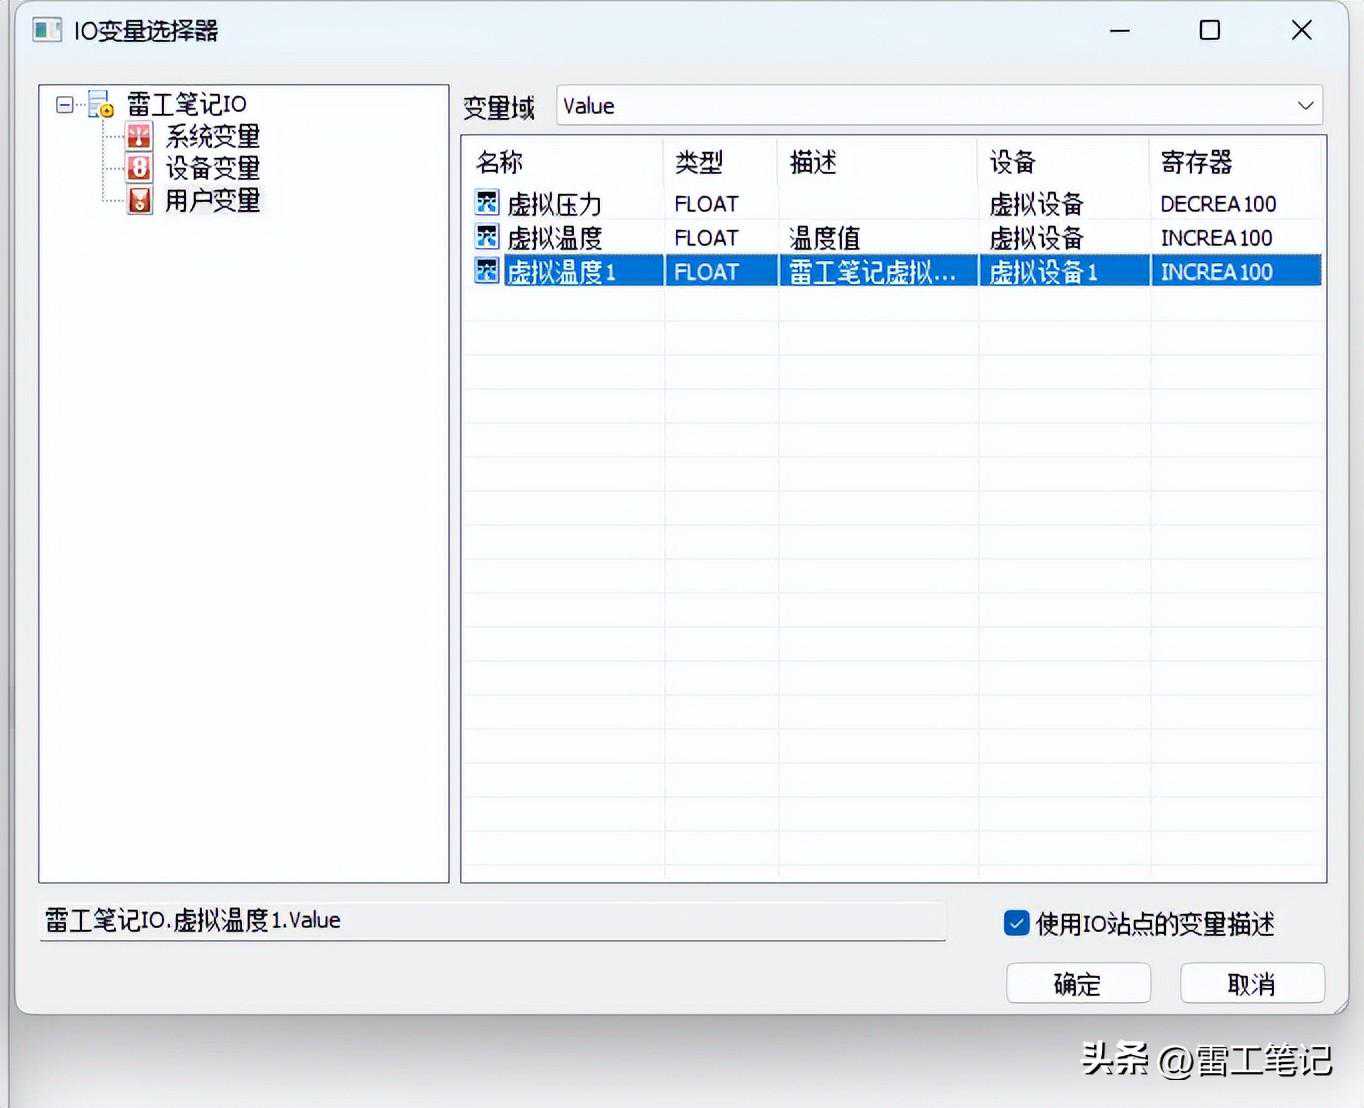Click the 设备变量 tree icon
This screenshot has height=1108, width=1364.
point(139,168)
